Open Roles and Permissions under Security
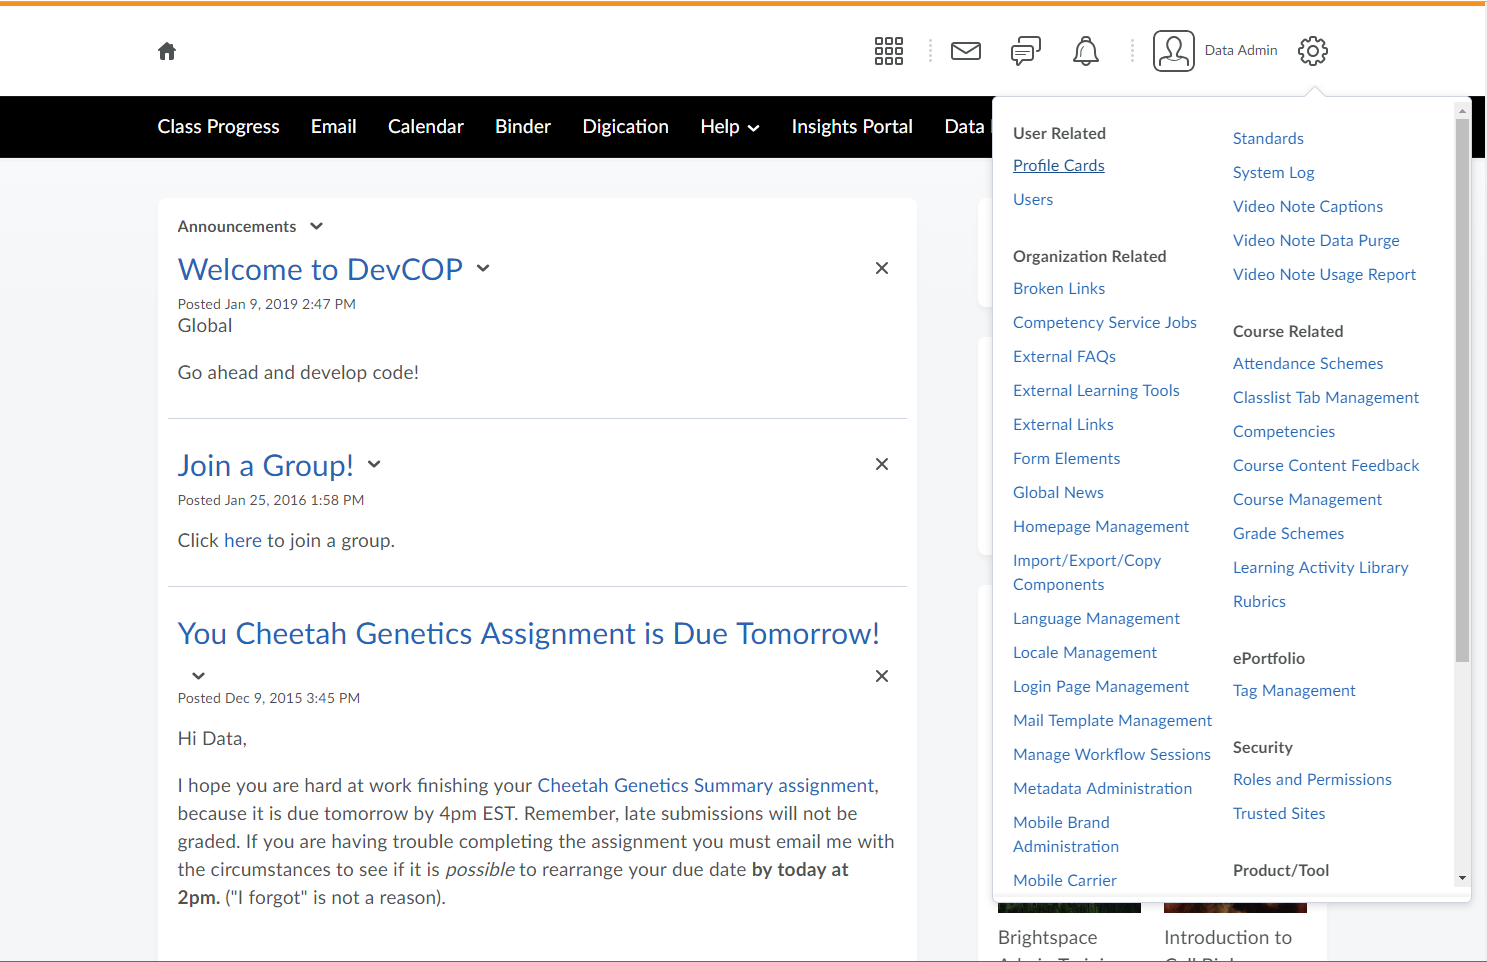The height and width of the screenshot is (962, 1487). pos(1311,780)
